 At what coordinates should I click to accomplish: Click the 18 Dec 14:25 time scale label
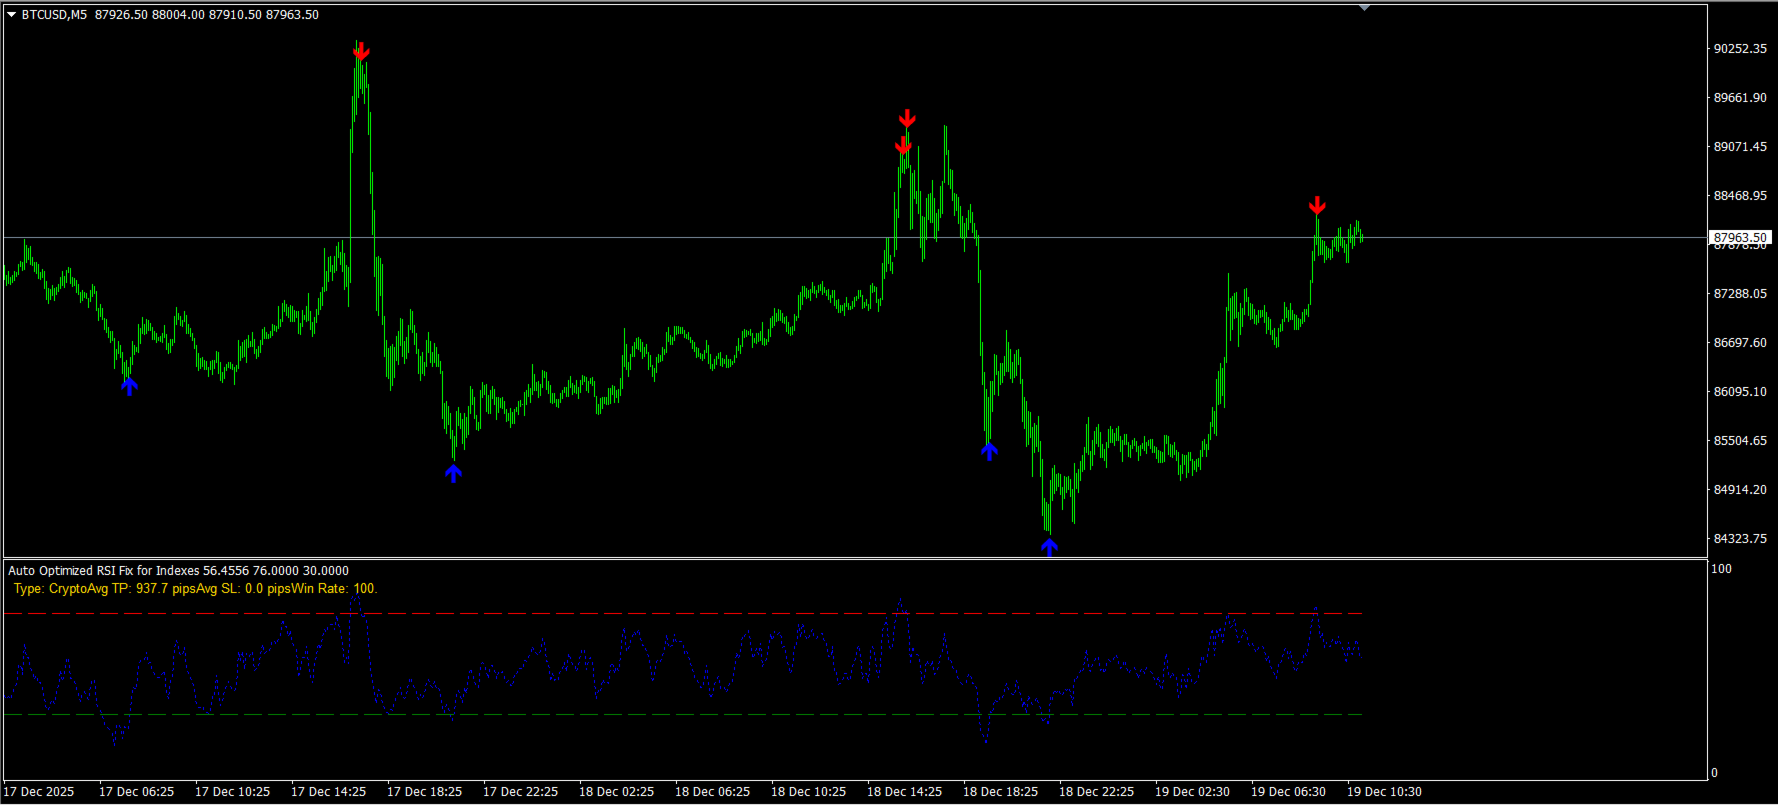coord(904,792)
